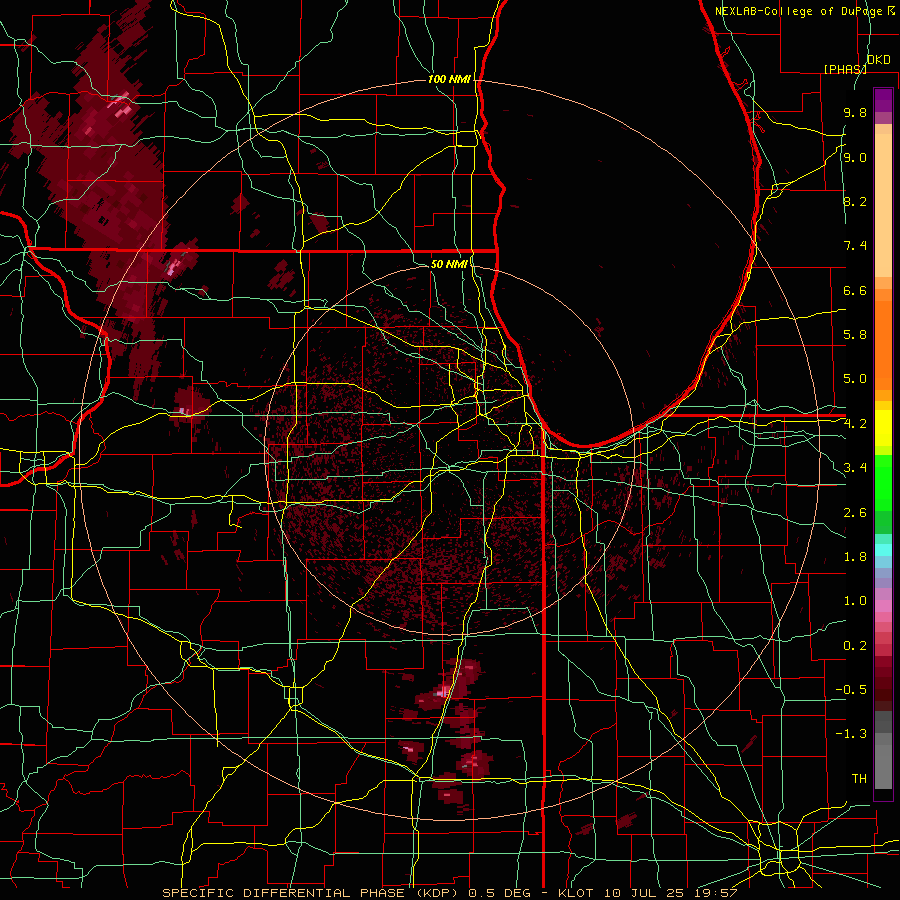Pick the yellow segment of the color bar
Screen dimensions: 900x900
[x=883, y=428]
